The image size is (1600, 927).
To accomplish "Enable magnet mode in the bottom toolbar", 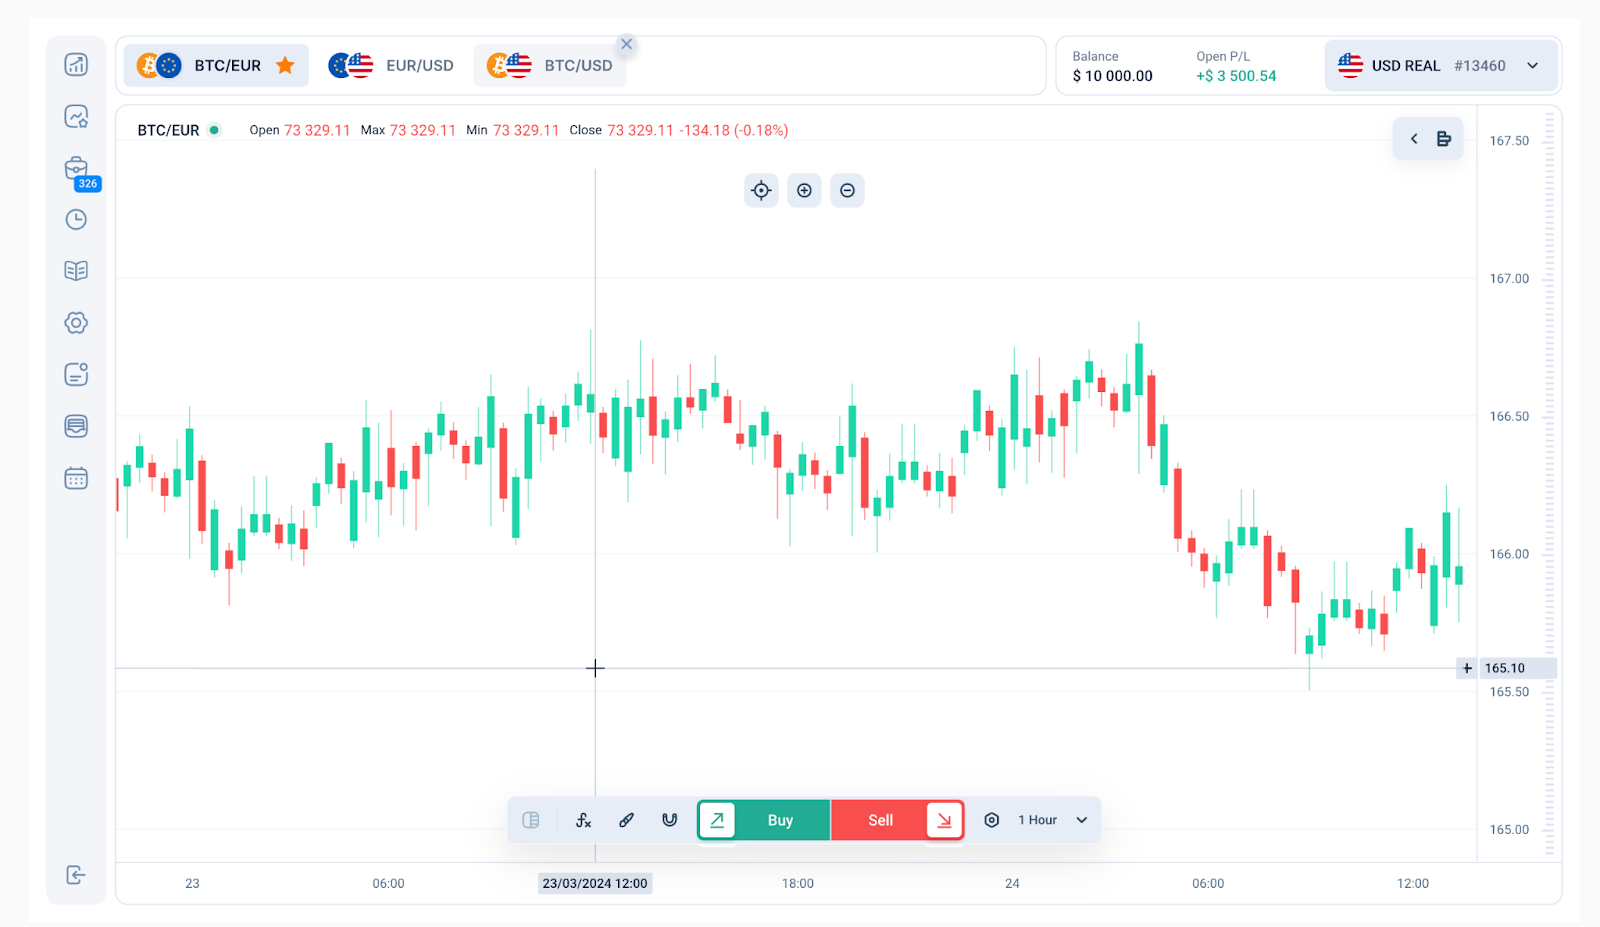I will tap(668, 819).
